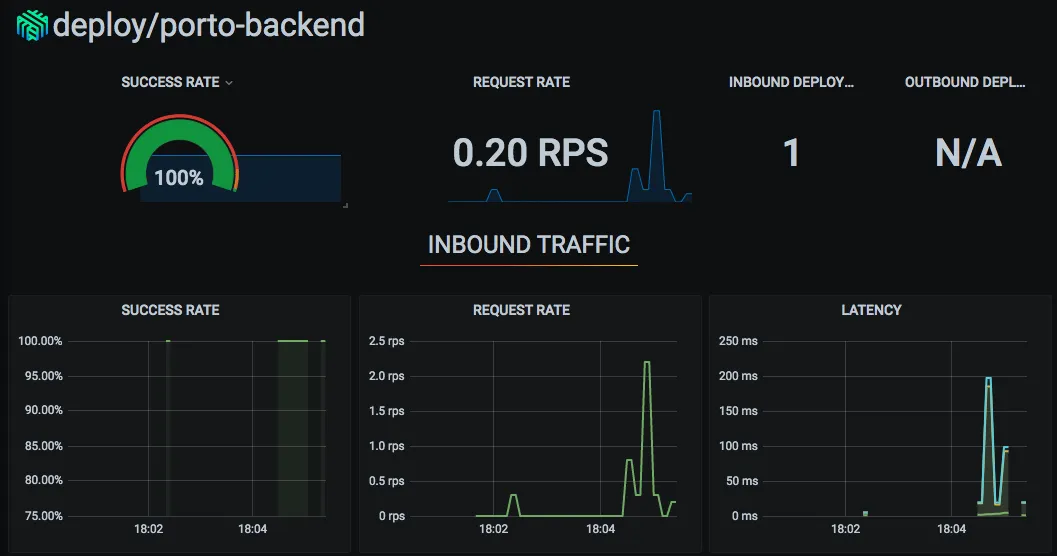This screenshot has height=556, width=1057.
Task: Click the 200 ms peak in Latency graph
Action: (988, 380)
